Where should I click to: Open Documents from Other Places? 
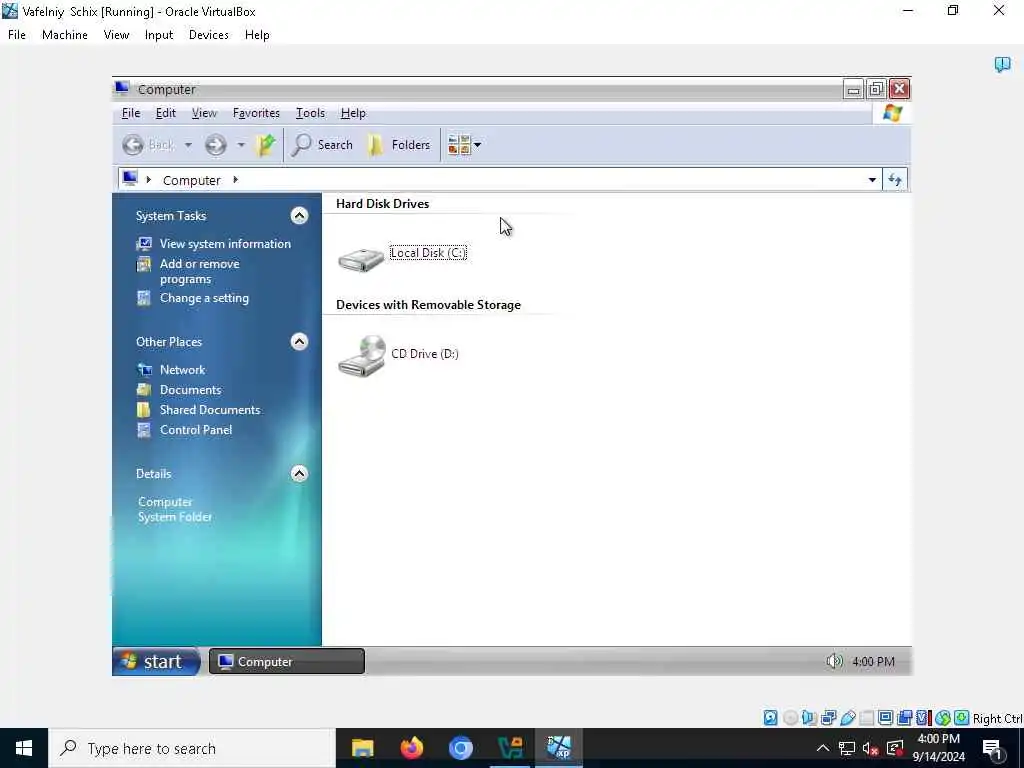click(190, 390)
